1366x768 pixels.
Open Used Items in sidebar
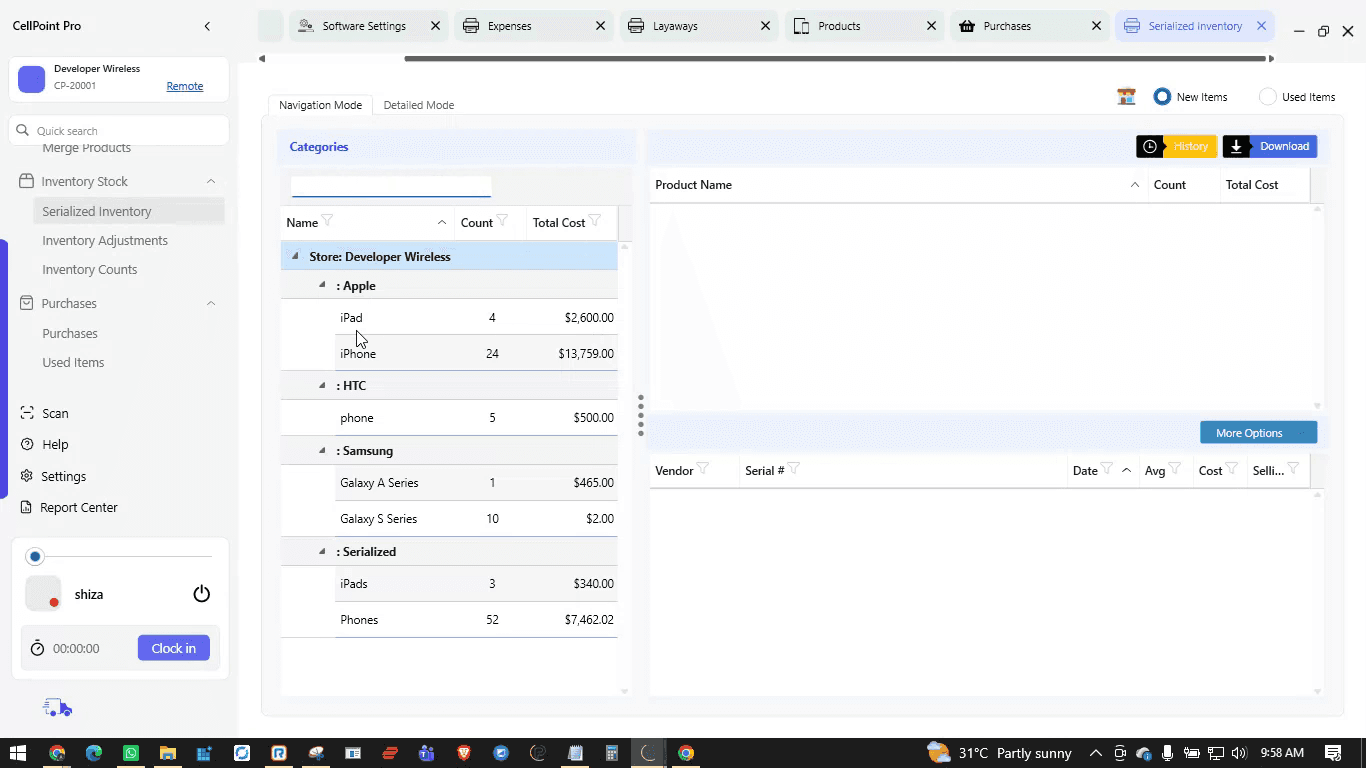[73, 362]
